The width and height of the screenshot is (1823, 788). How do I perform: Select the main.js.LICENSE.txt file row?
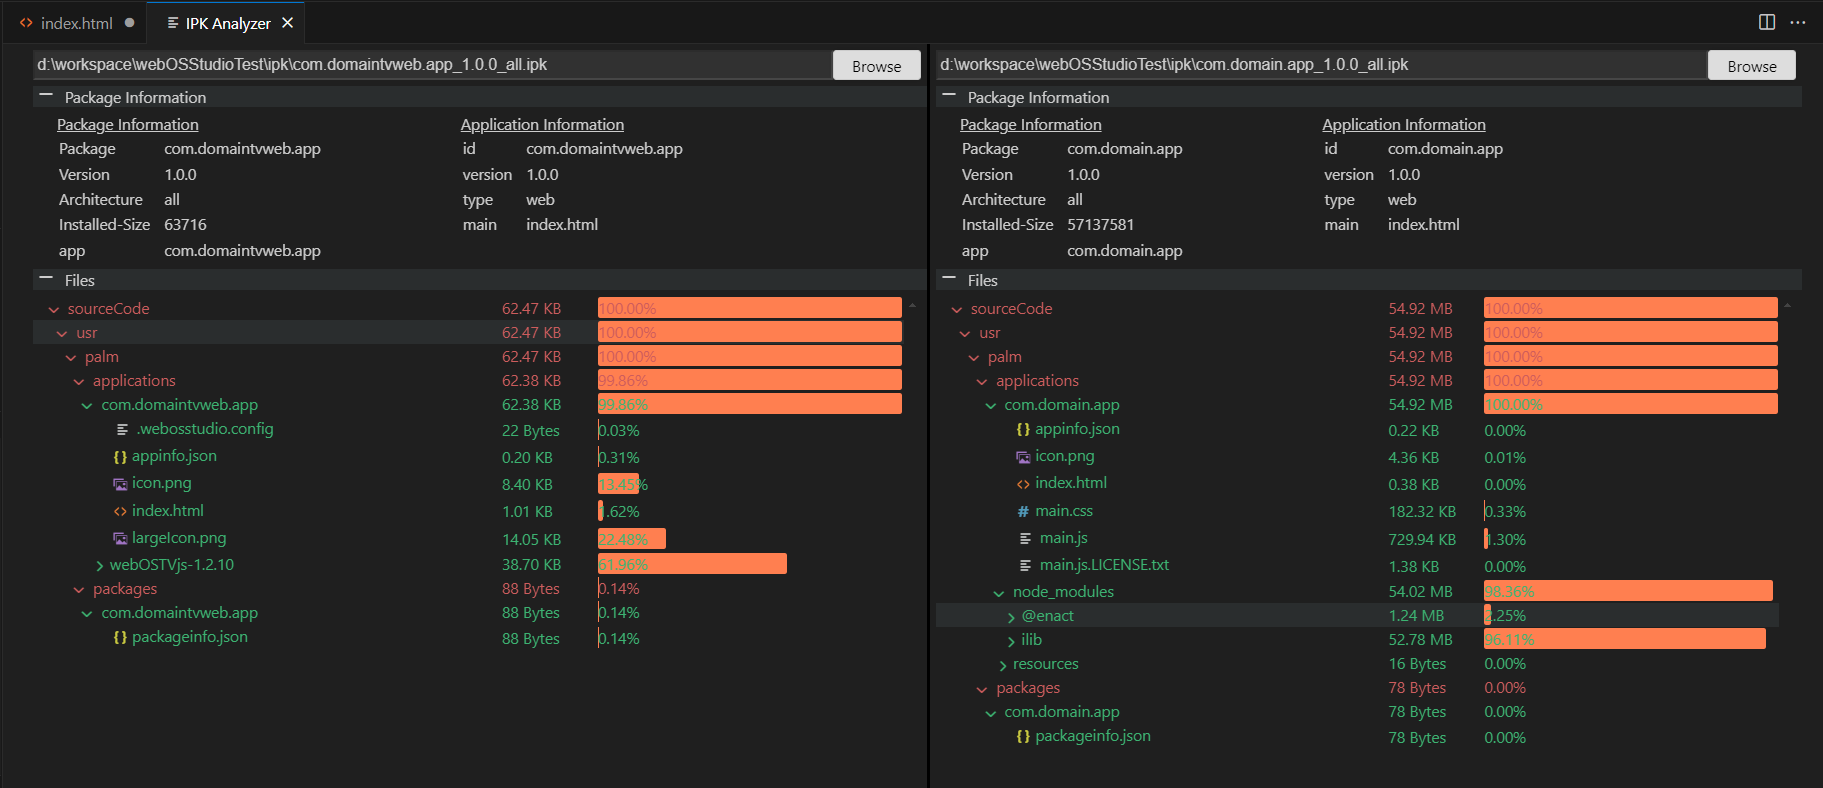click(x=1357, y=565)
